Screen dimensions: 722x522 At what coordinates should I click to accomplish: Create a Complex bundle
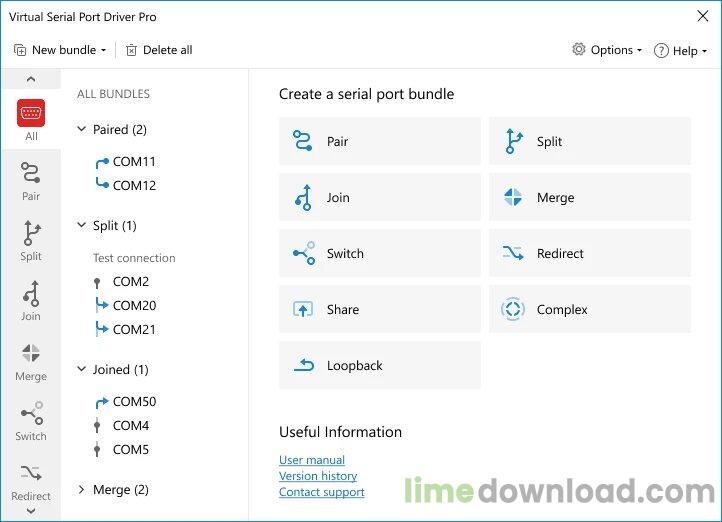[590, 309]
